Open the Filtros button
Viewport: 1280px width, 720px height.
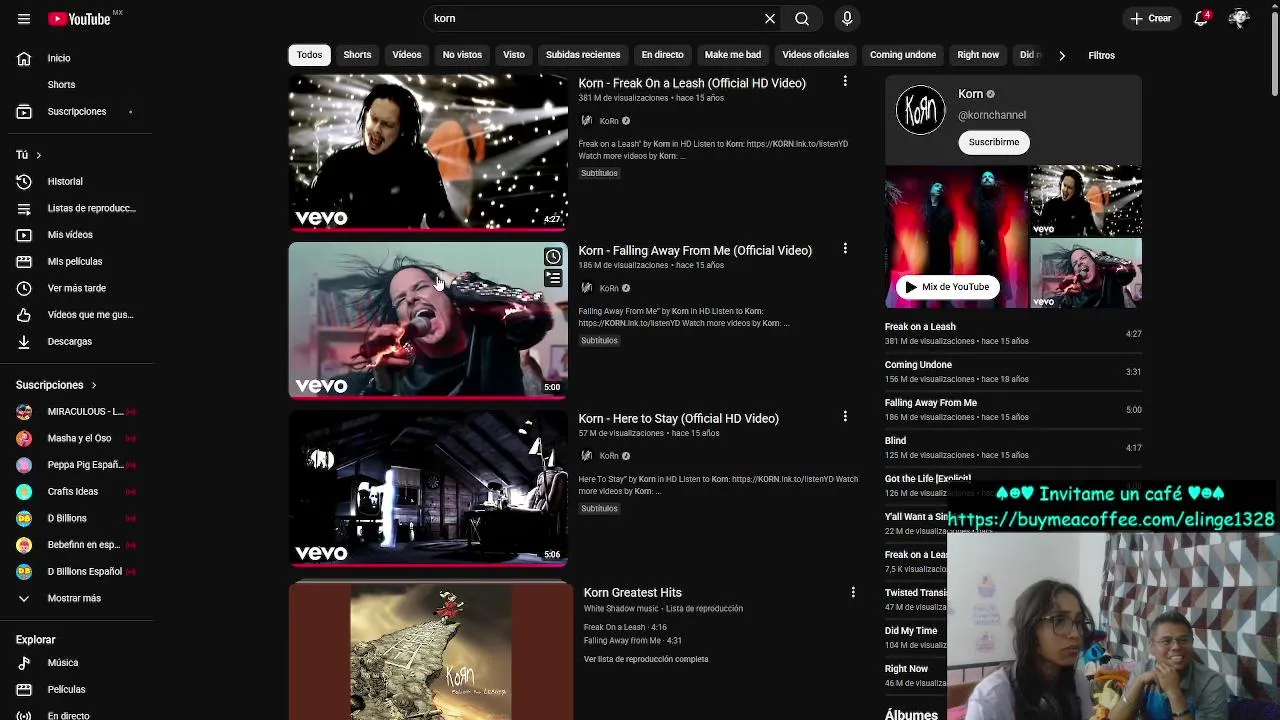click(1101, 55)
